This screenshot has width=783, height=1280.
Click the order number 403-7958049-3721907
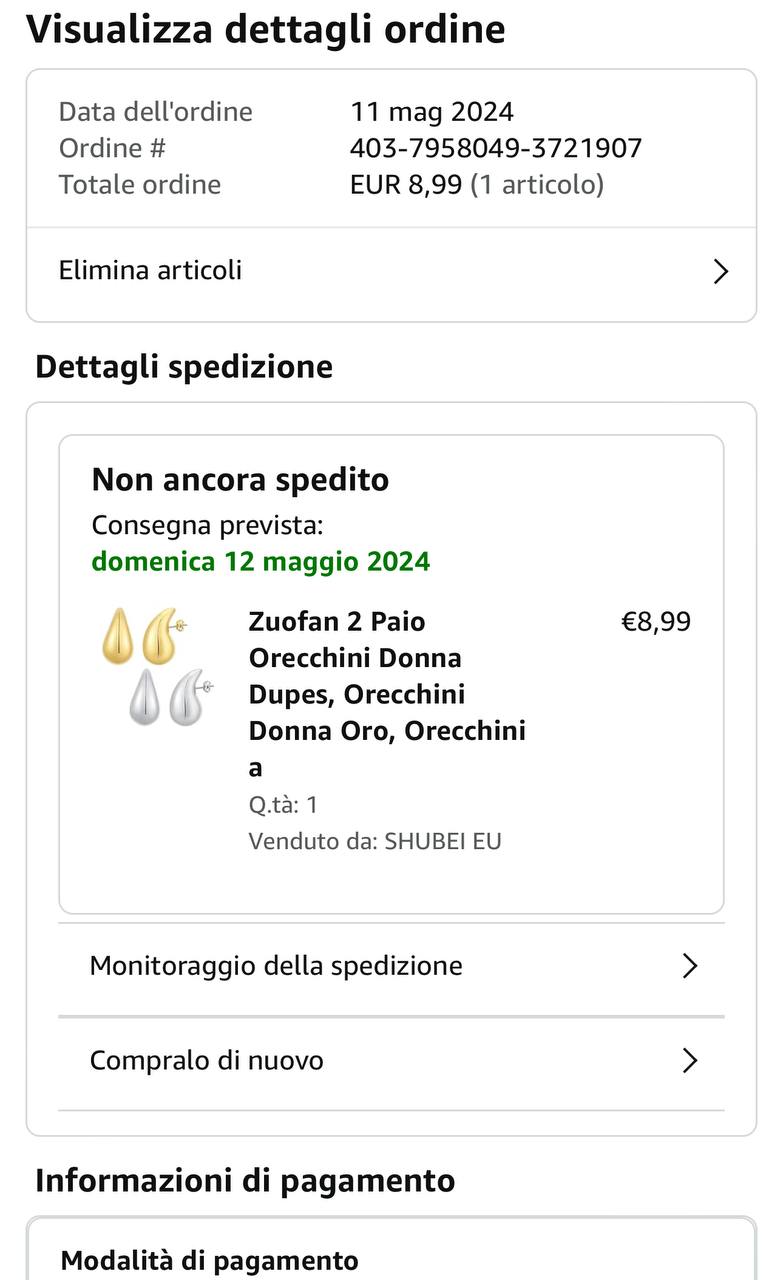[x=495, y=148]
